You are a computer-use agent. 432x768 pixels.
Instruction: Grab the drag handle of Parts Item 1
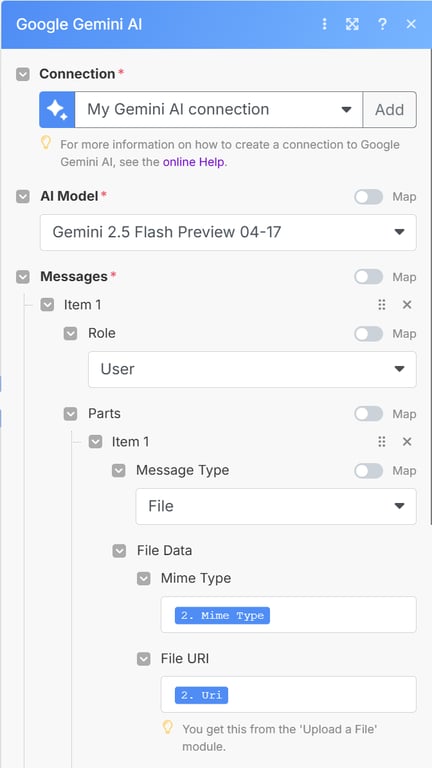[x=382, y=442]
